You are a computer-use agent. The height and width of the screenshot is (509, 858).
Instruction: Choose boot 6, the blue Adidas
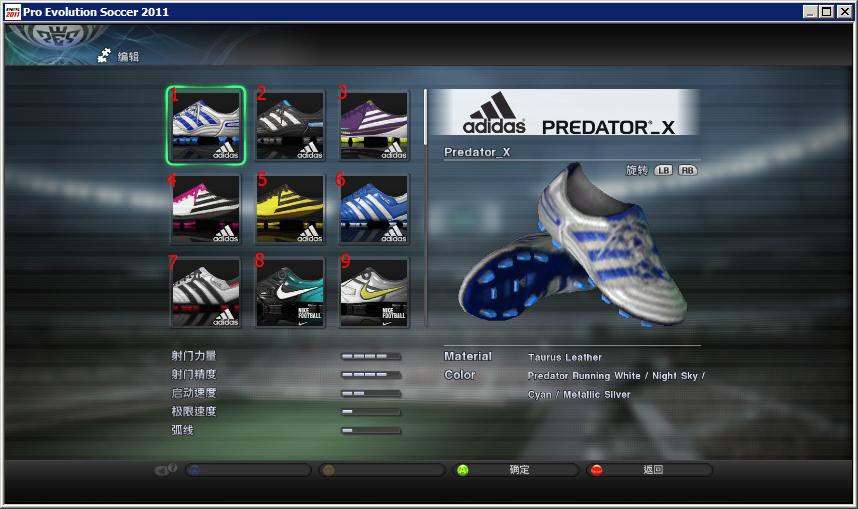(374, 209)
